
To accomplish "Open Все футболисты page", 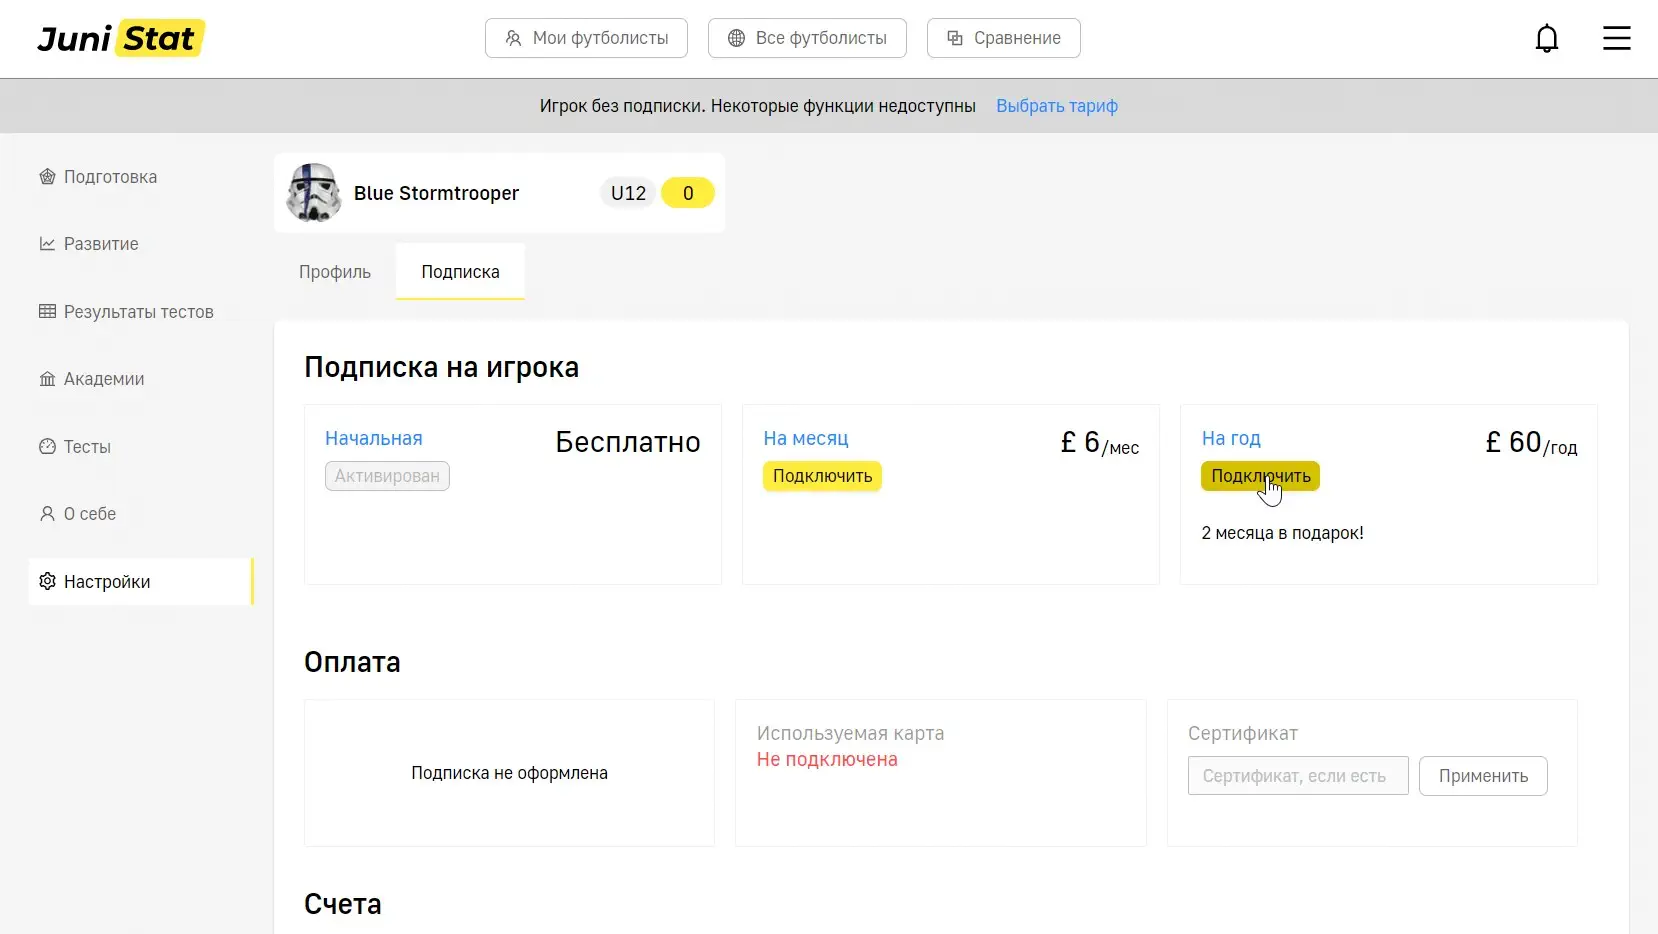I will point(807,38).
